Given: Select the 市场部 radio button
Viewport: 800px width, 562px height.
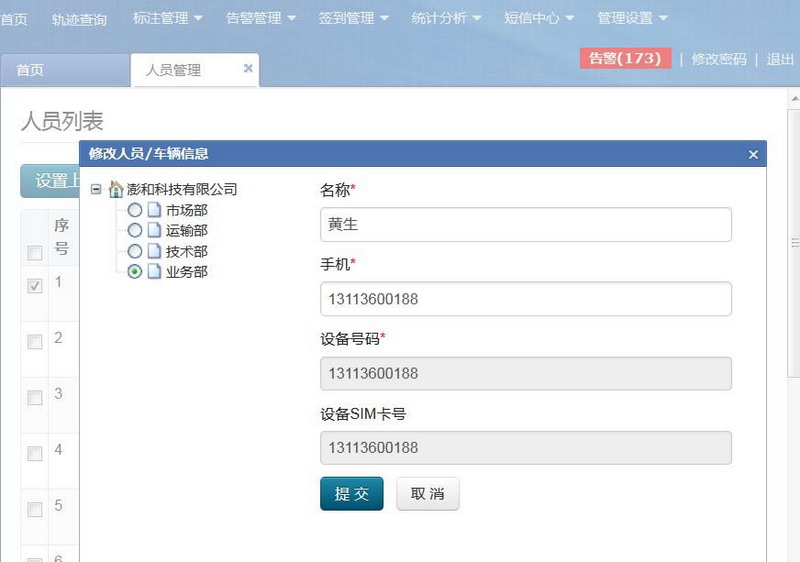Looking at the screenshot, I should 135,210.
